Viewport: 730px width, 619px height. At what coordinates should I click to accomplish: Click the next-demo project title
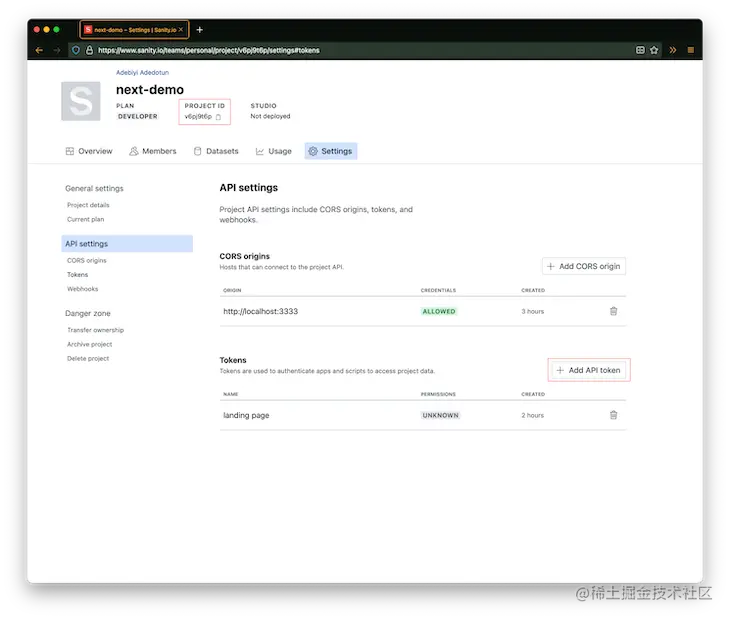pos(150,89)
